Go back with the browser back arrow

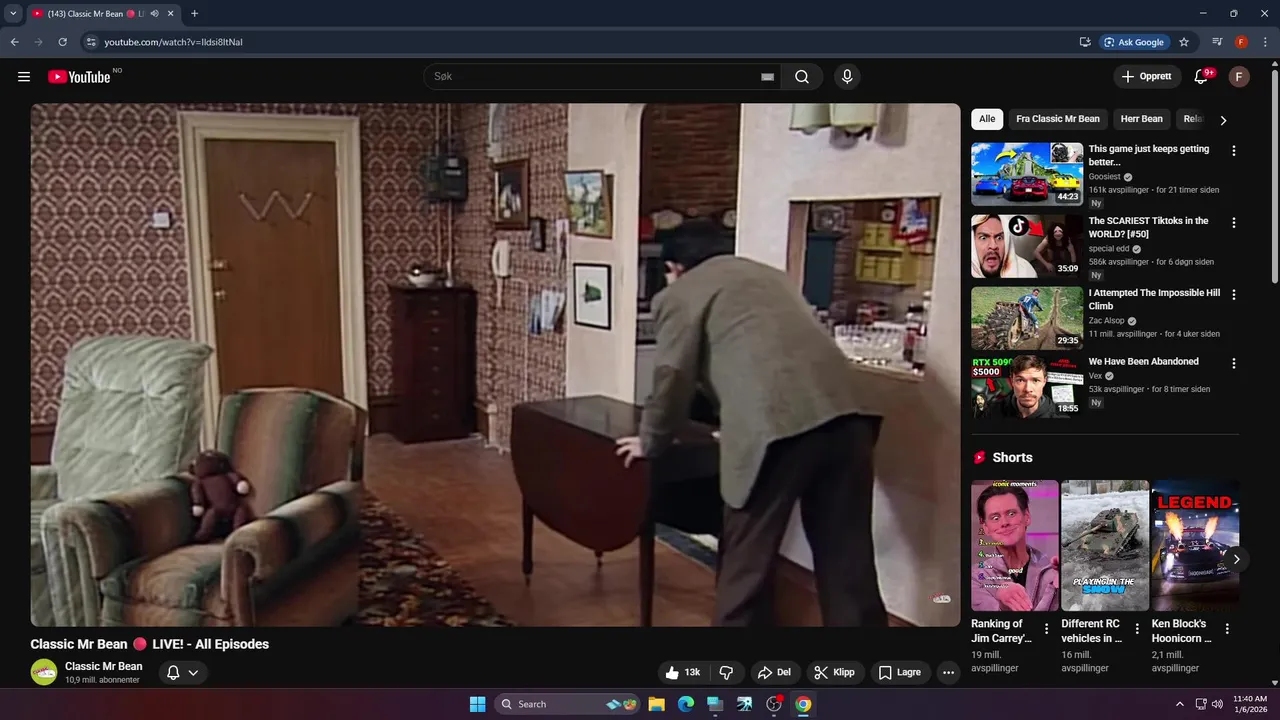click(14, 42)
